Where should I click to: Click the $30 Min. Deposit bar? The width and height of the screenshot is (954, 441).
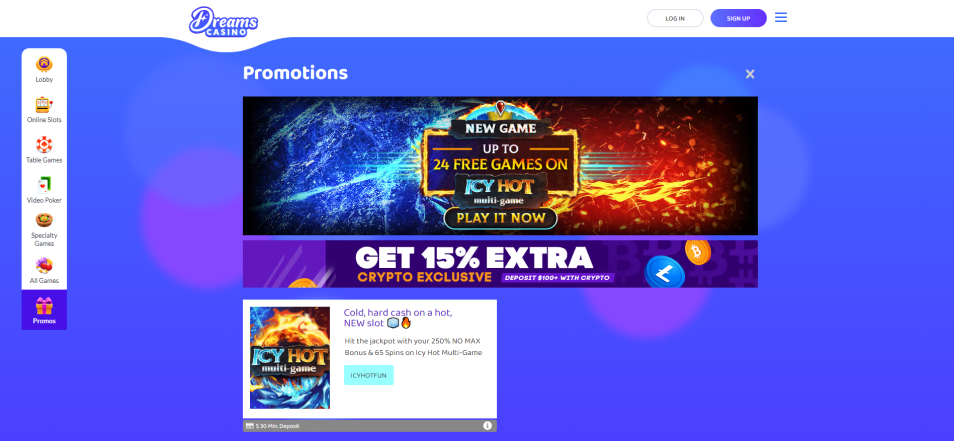[369, 426]
